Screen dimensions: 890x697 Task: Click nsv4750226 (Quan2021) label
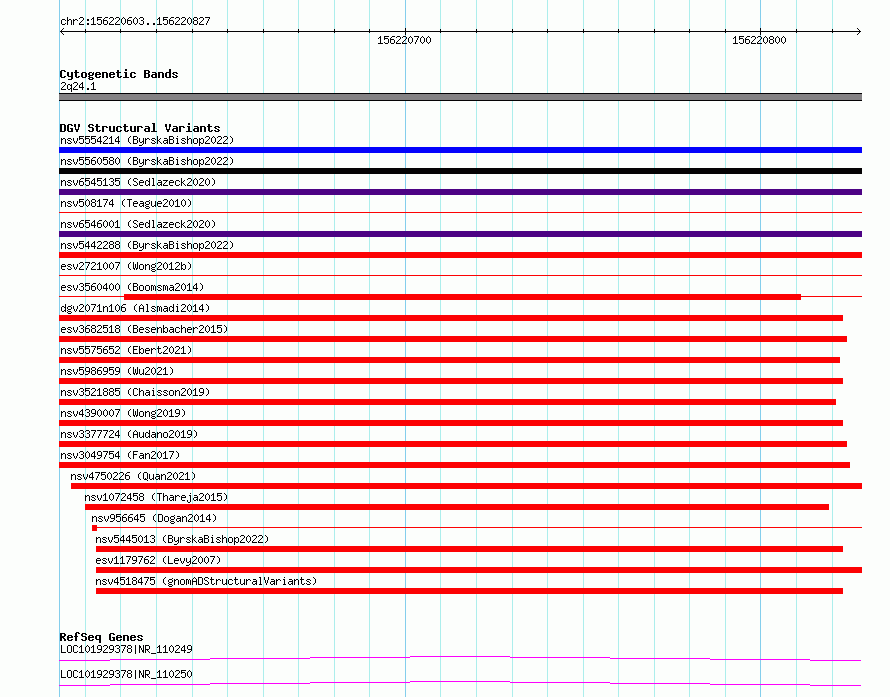click(x=133, y=476)
